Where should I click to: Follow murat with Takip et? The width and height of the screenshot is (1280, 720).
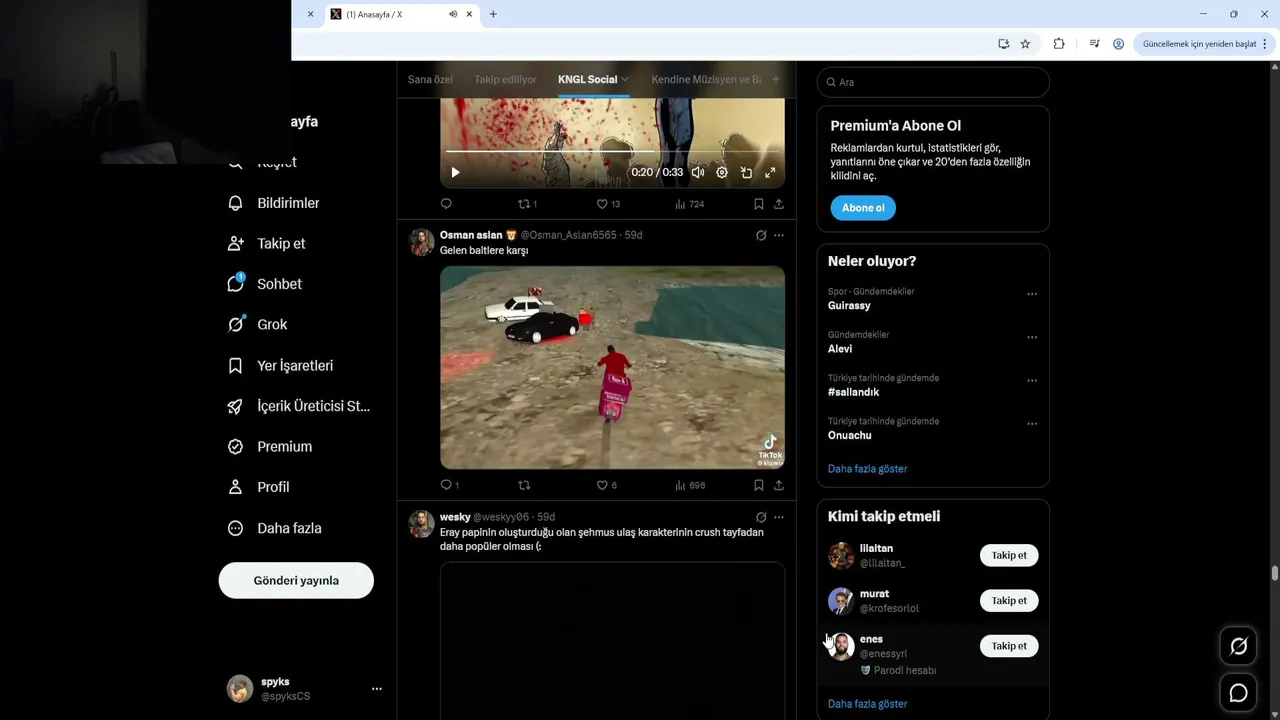(x=1009, y=600)
